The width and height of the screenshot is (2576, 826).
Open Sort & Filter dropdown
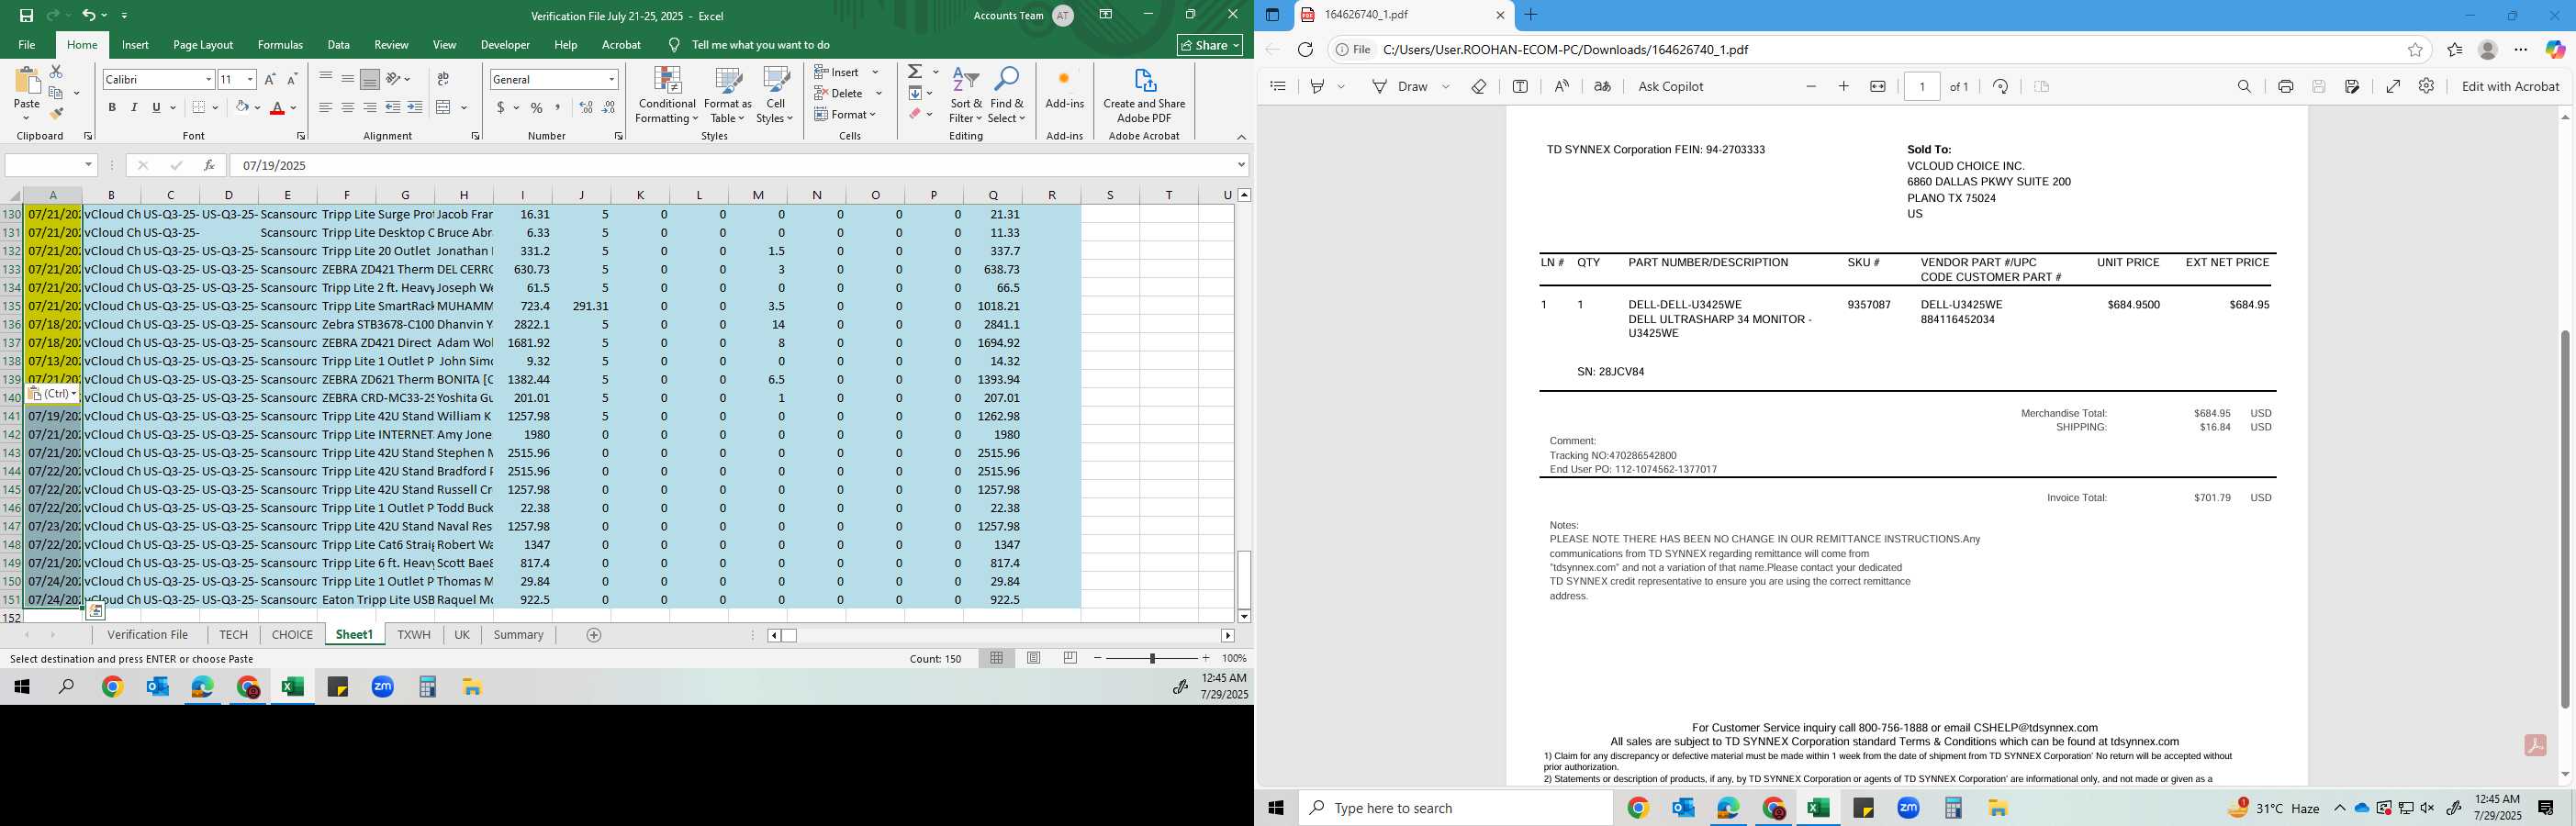tap(966, 96)
